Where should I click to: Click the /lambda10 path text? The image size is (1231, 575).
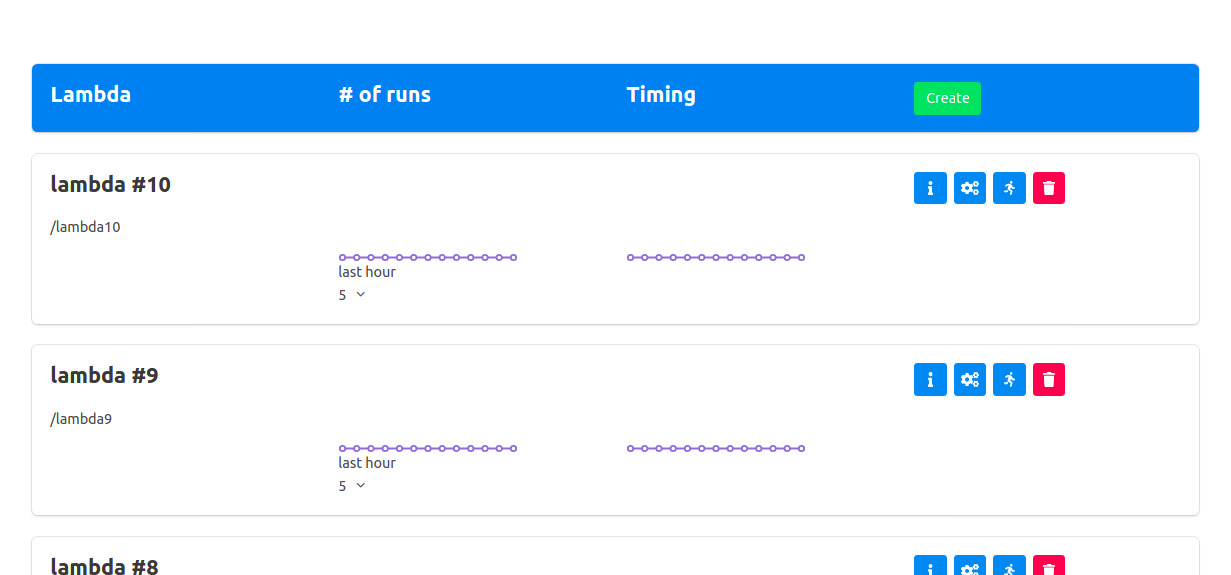[85, 227]
